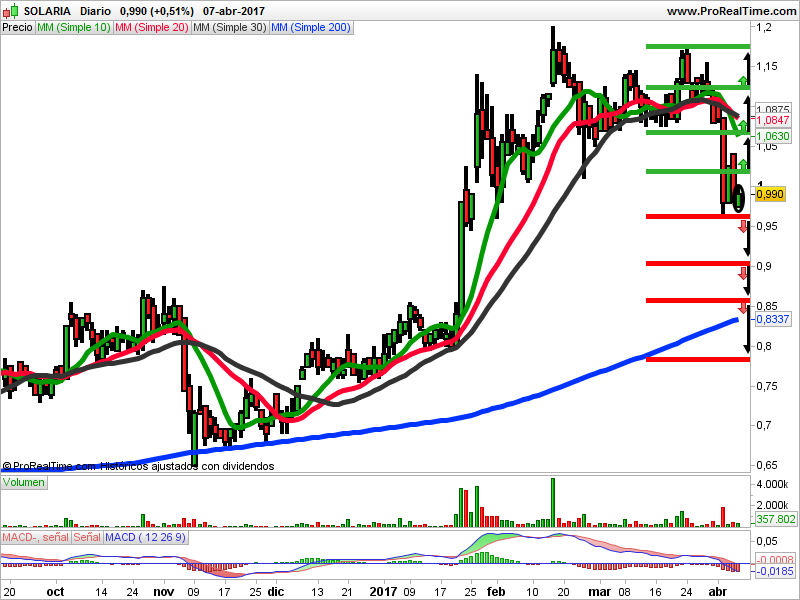The width and height of the screenshot is (800, 600).
Task: Click the SOLARIA ticker name
Action: click(x=47, y=11)
